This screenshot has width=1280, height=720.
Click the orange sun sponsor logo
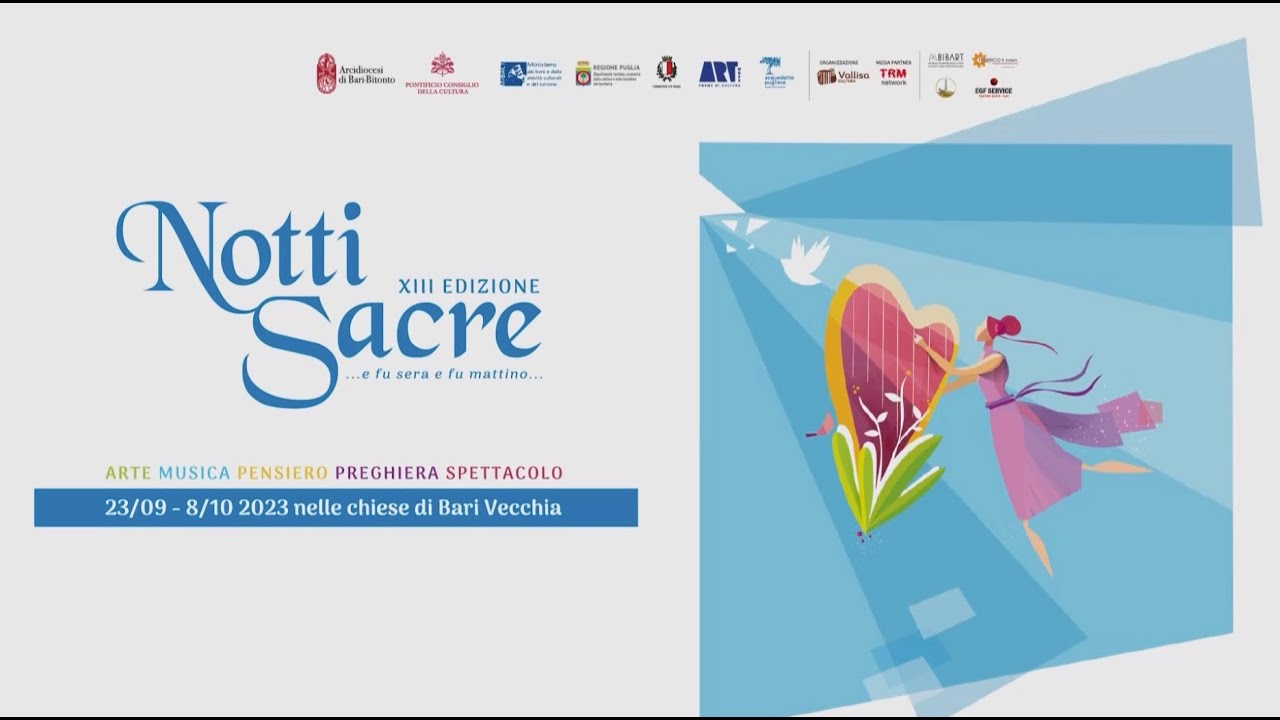pos(994,60)
